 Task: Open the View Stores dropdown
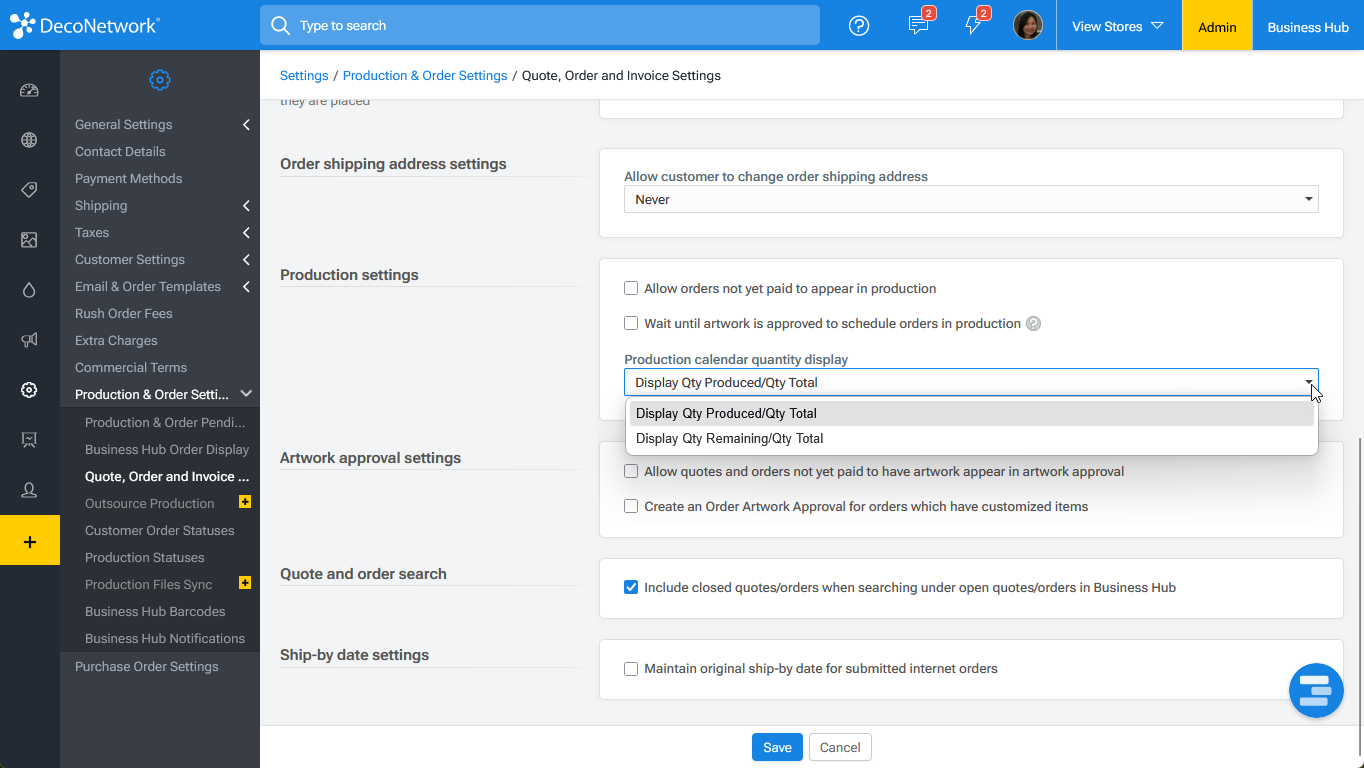(1118, 26)
